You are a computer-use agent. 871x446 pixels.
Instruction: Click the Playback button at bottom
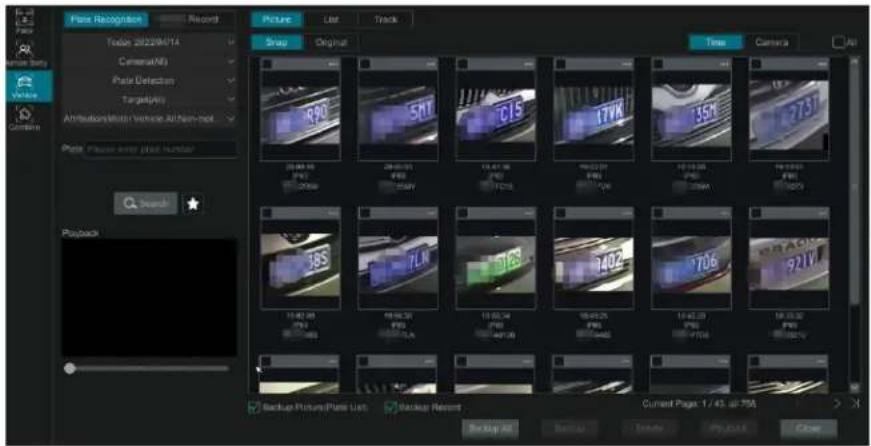(729, 429)
